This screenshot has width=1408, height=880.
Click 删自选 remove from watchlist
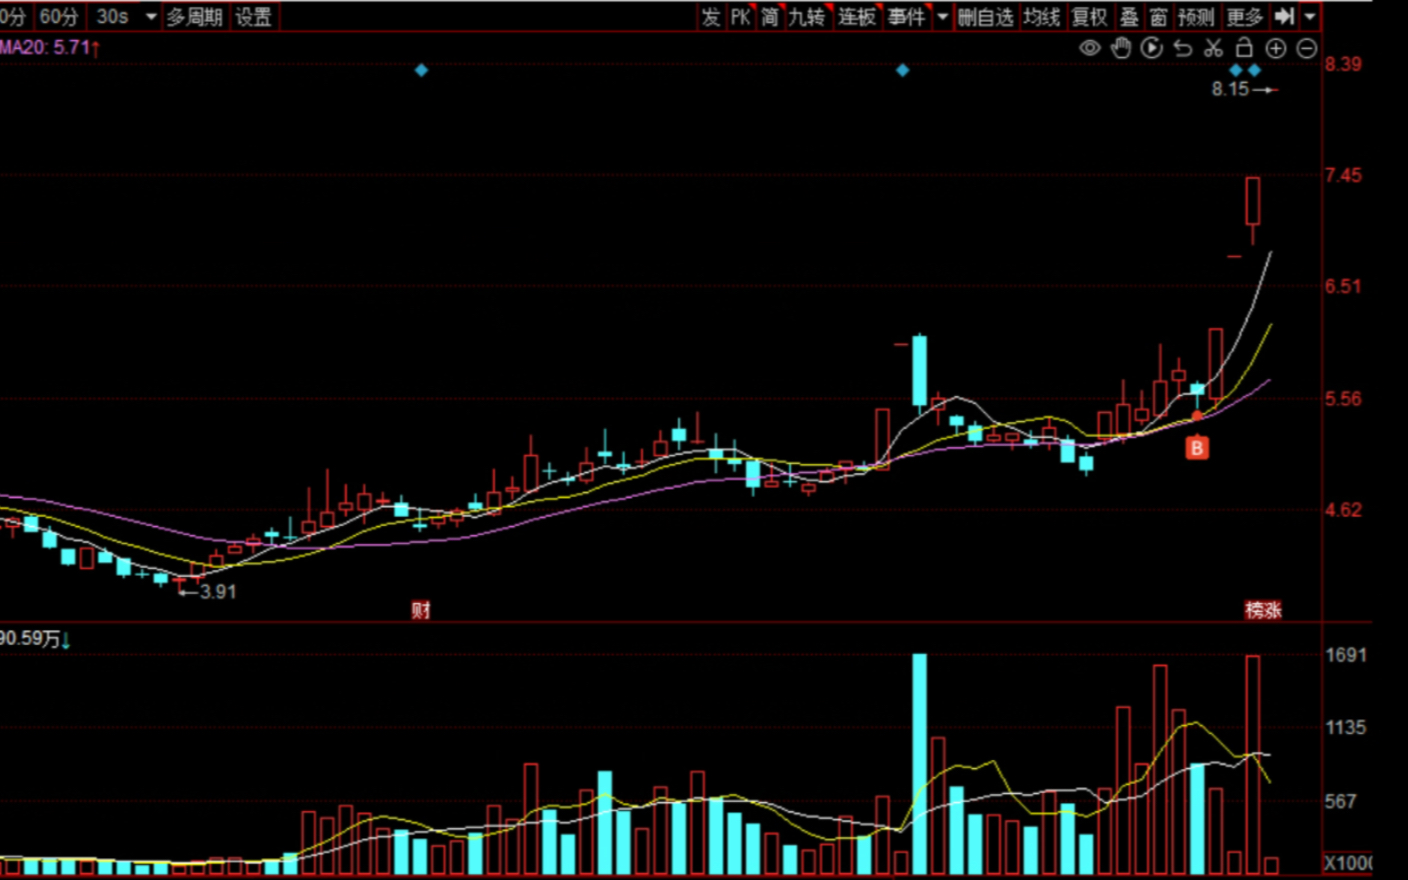click(x=986, y=16)
